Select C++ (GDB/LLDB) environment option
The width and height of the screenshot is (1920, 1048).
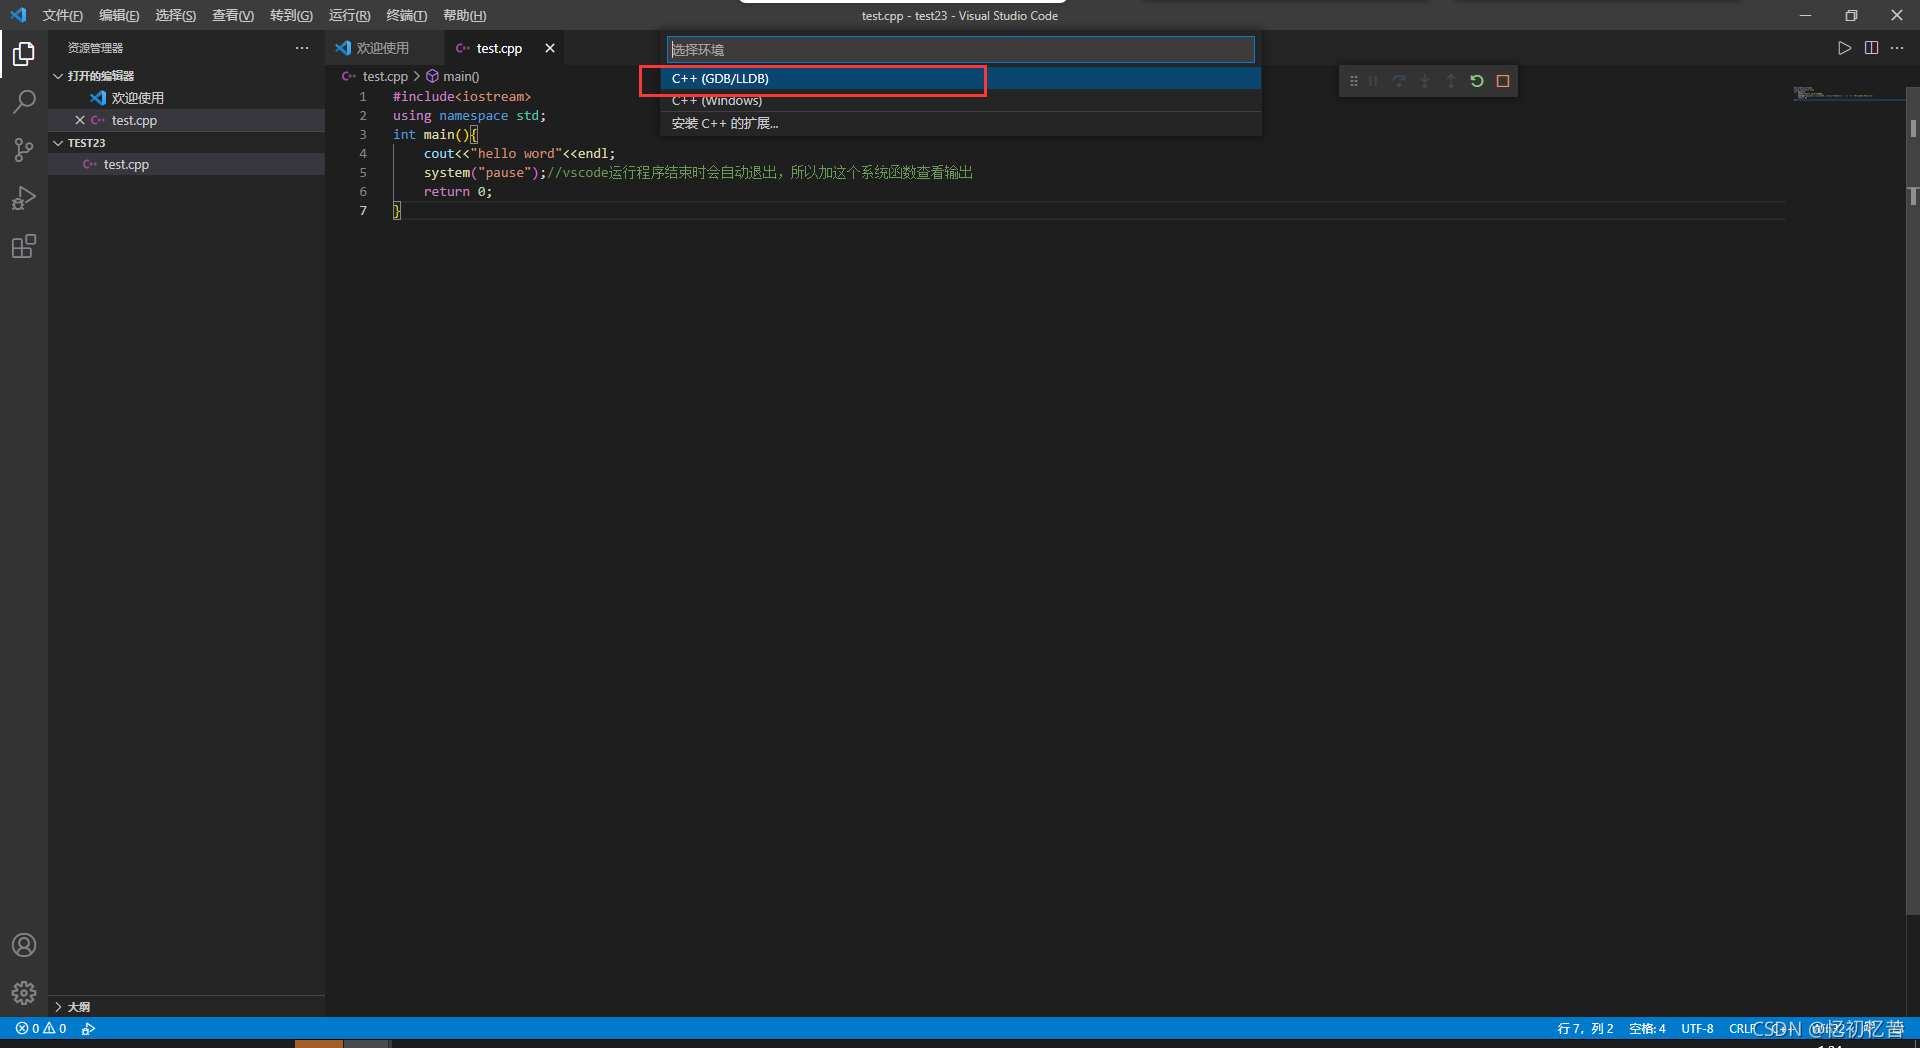[960, 78]
